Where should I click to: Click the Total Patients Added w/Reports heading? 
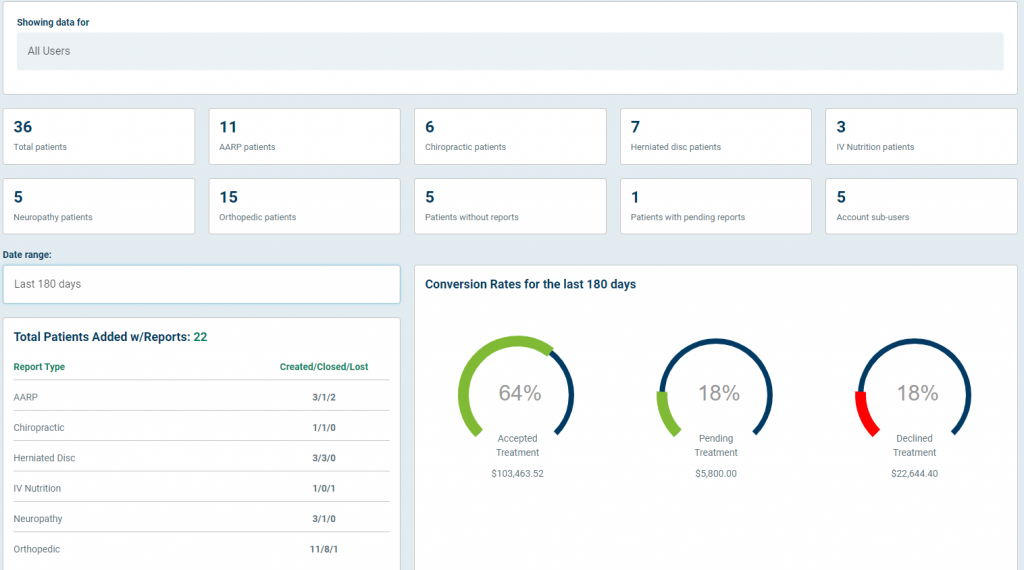tap(110, 337)
